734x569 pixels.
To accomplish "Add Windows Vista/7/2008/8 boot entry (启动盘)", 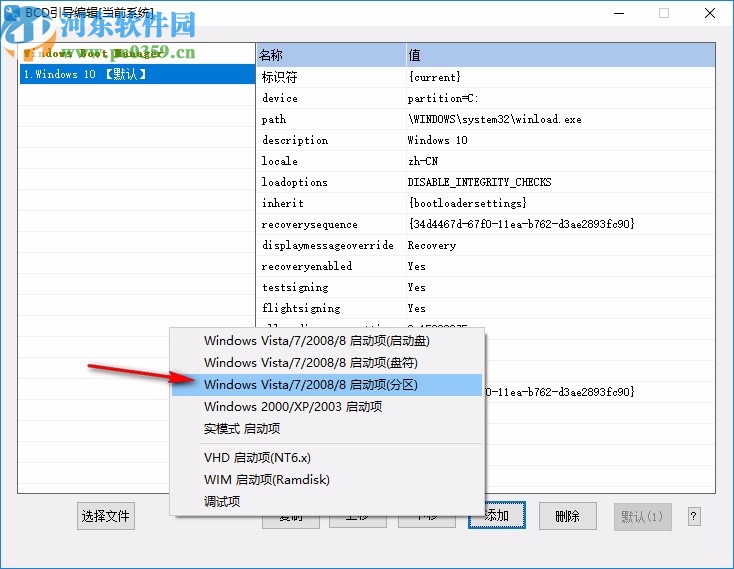I will point(327,341).
